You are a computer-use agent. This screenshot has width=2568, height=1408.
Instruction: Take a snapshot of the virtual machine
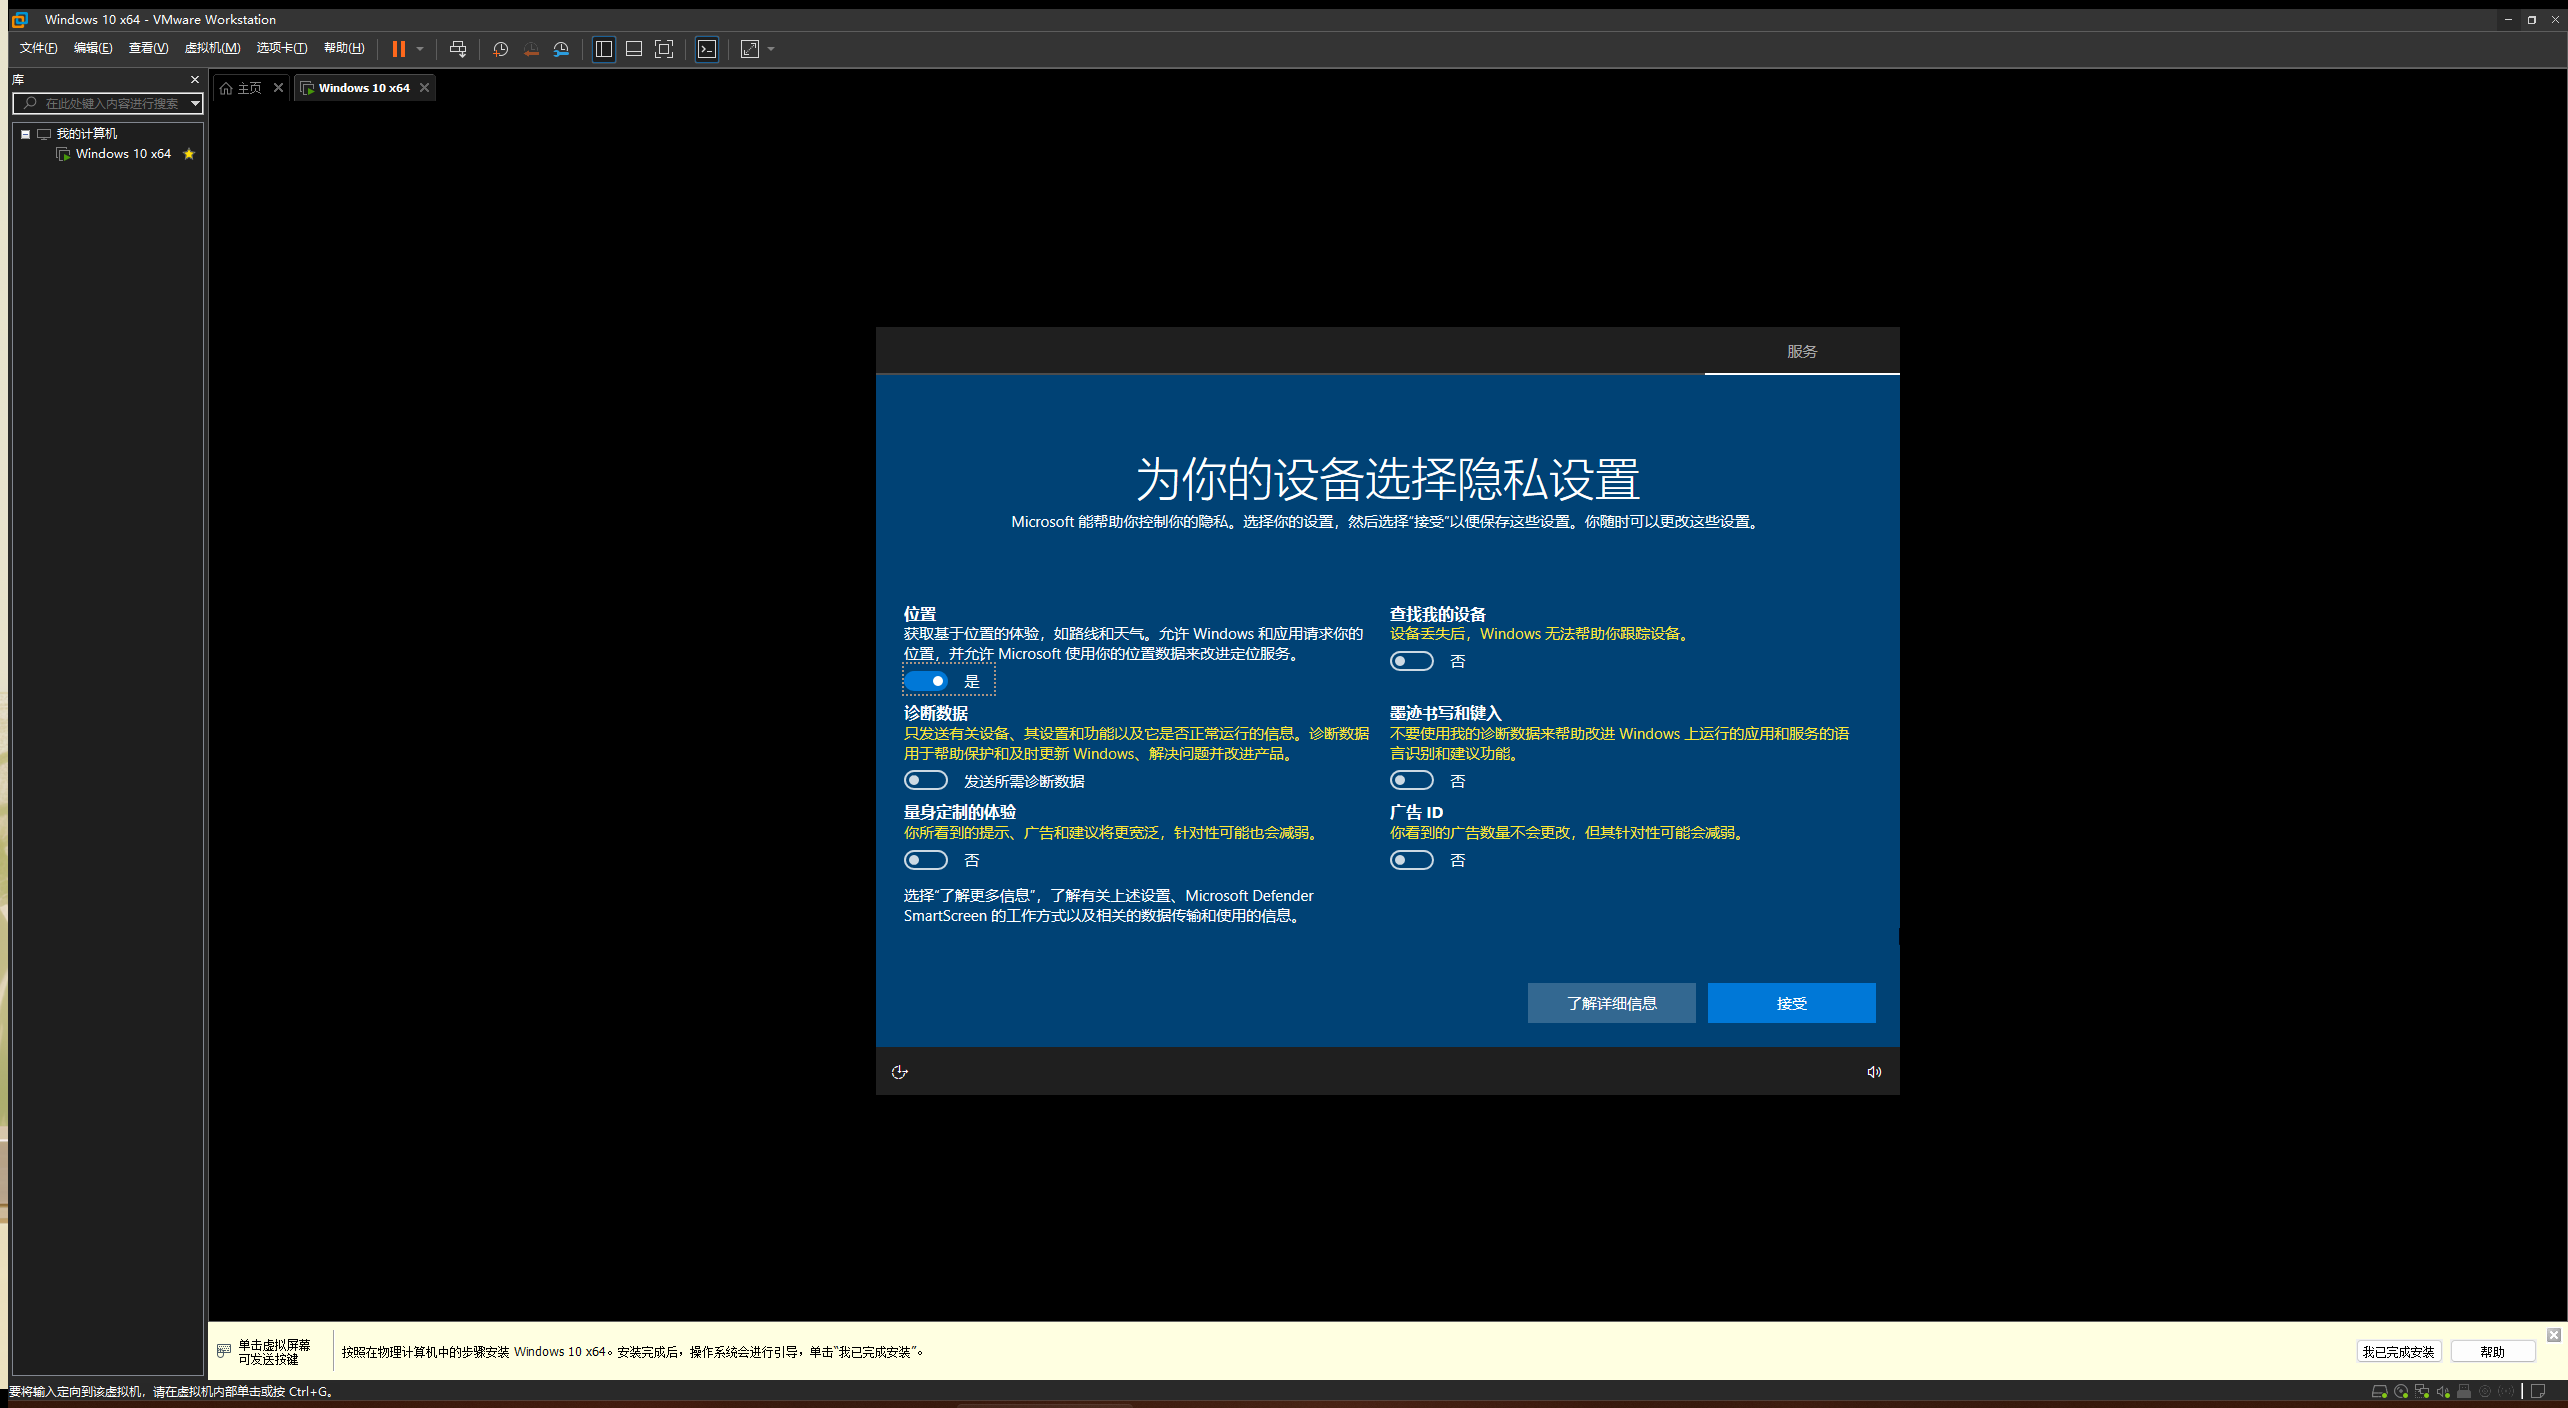pyautogui.click(x=500, y=49)
